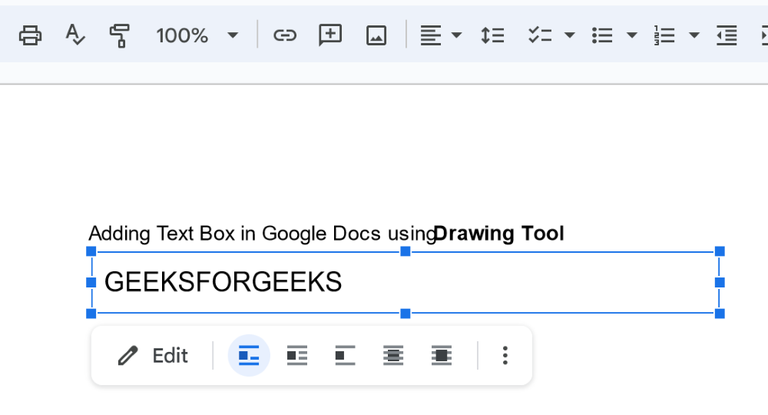Select Behind text option
The height and width of the screenshot is (415, 768).
pos(393,356)
